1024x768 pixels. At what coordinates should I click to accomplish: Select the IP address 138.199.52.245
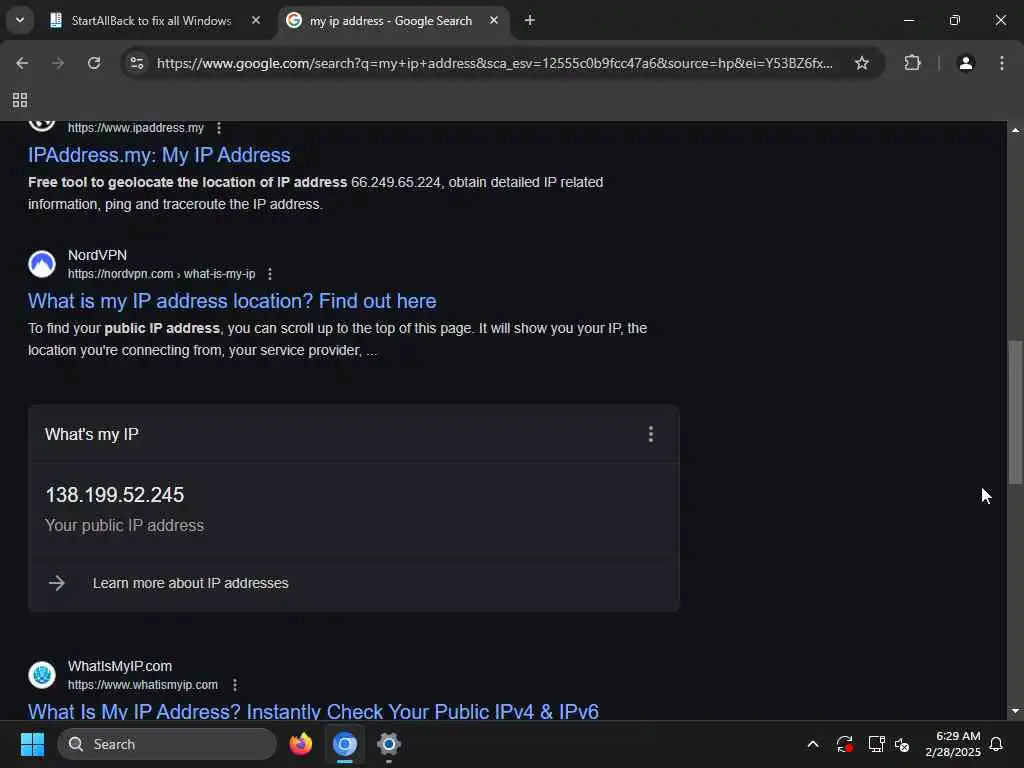(x=115, y=495)
